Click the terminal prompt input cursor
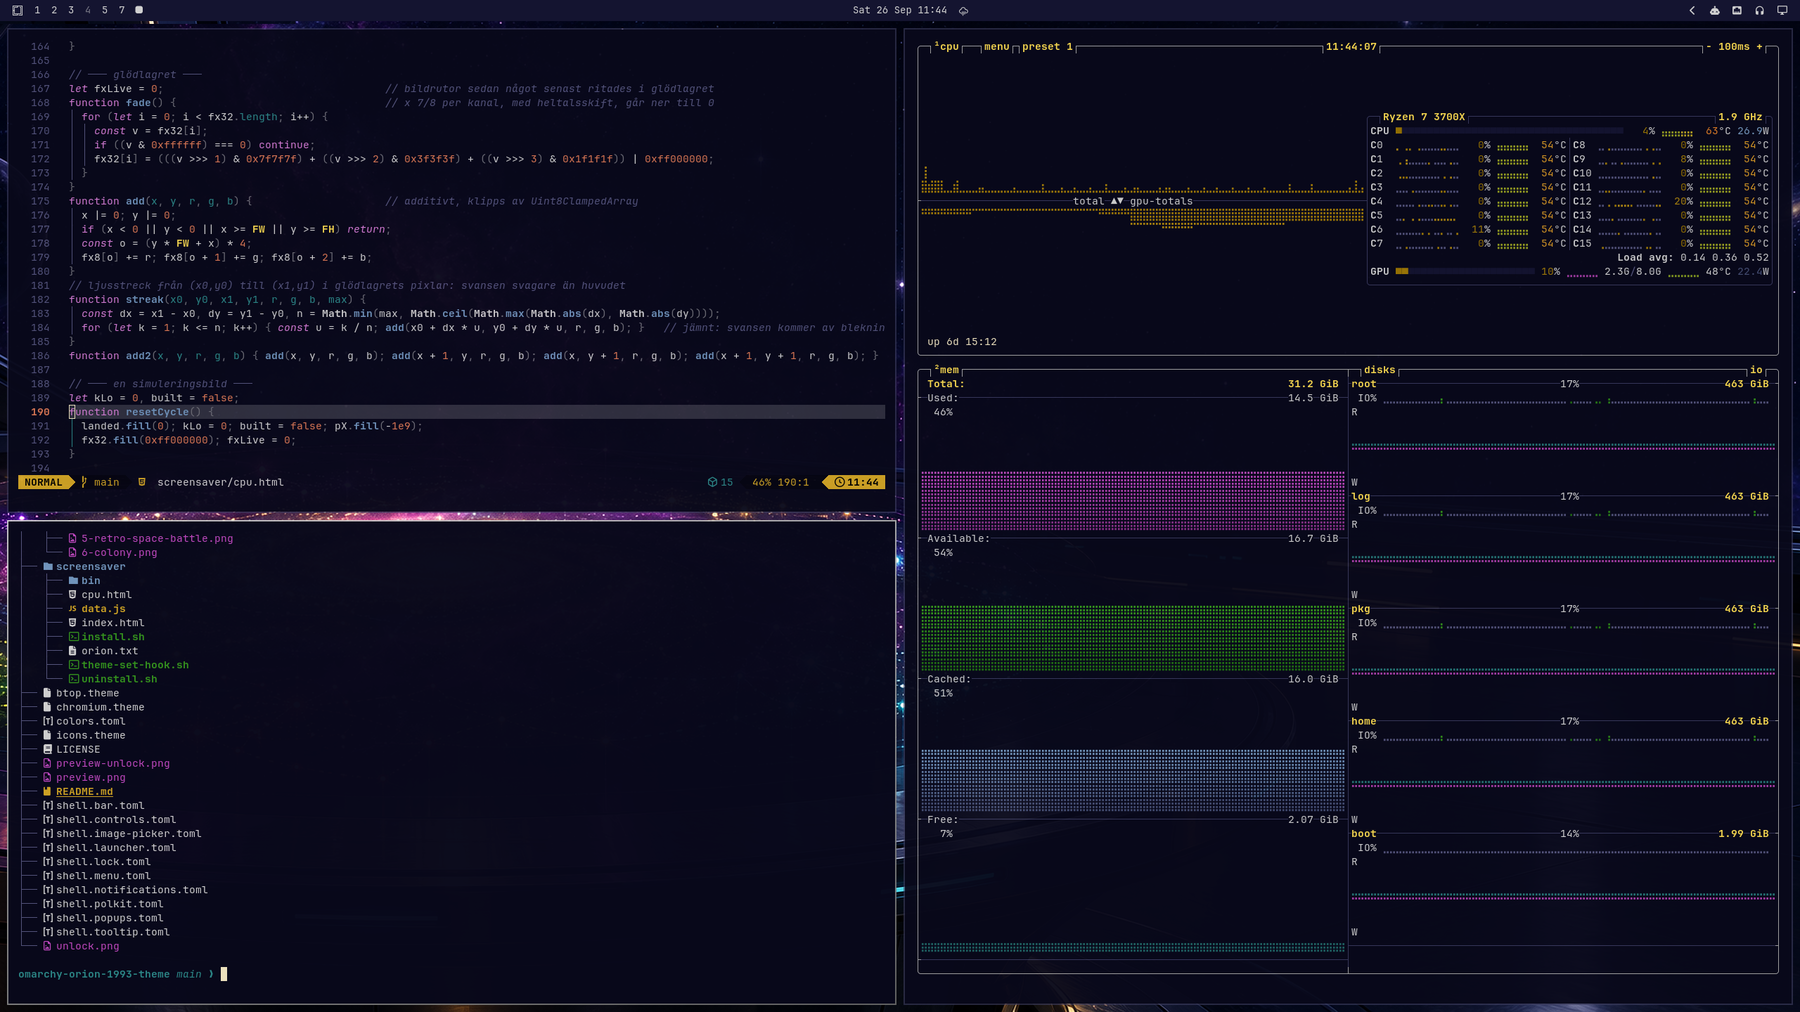Image resolution: width=1800 pixels, height=1012 pixels. pyautogui.click(x=224, y=974)
